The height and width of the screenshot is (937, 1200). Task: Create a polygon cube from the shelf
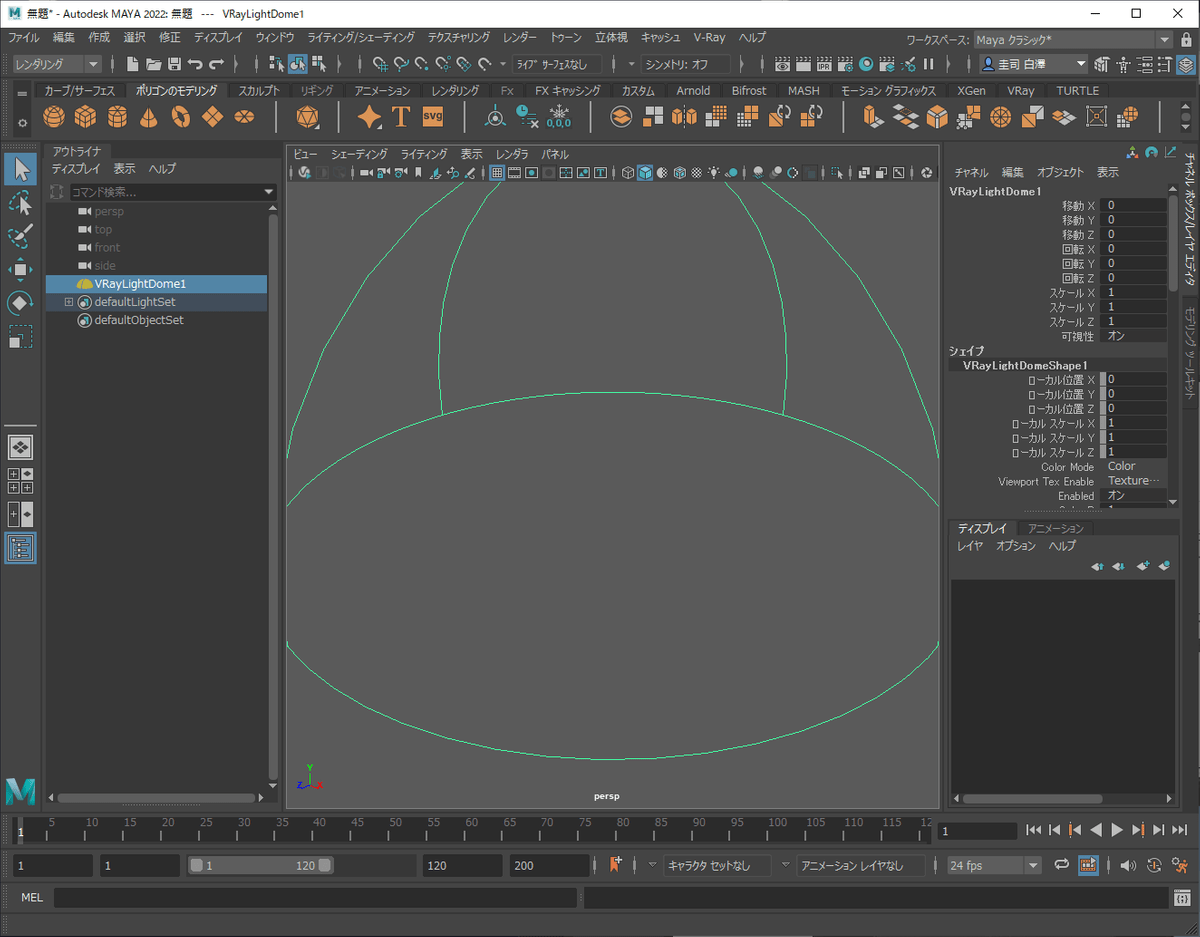coord(85,117)
